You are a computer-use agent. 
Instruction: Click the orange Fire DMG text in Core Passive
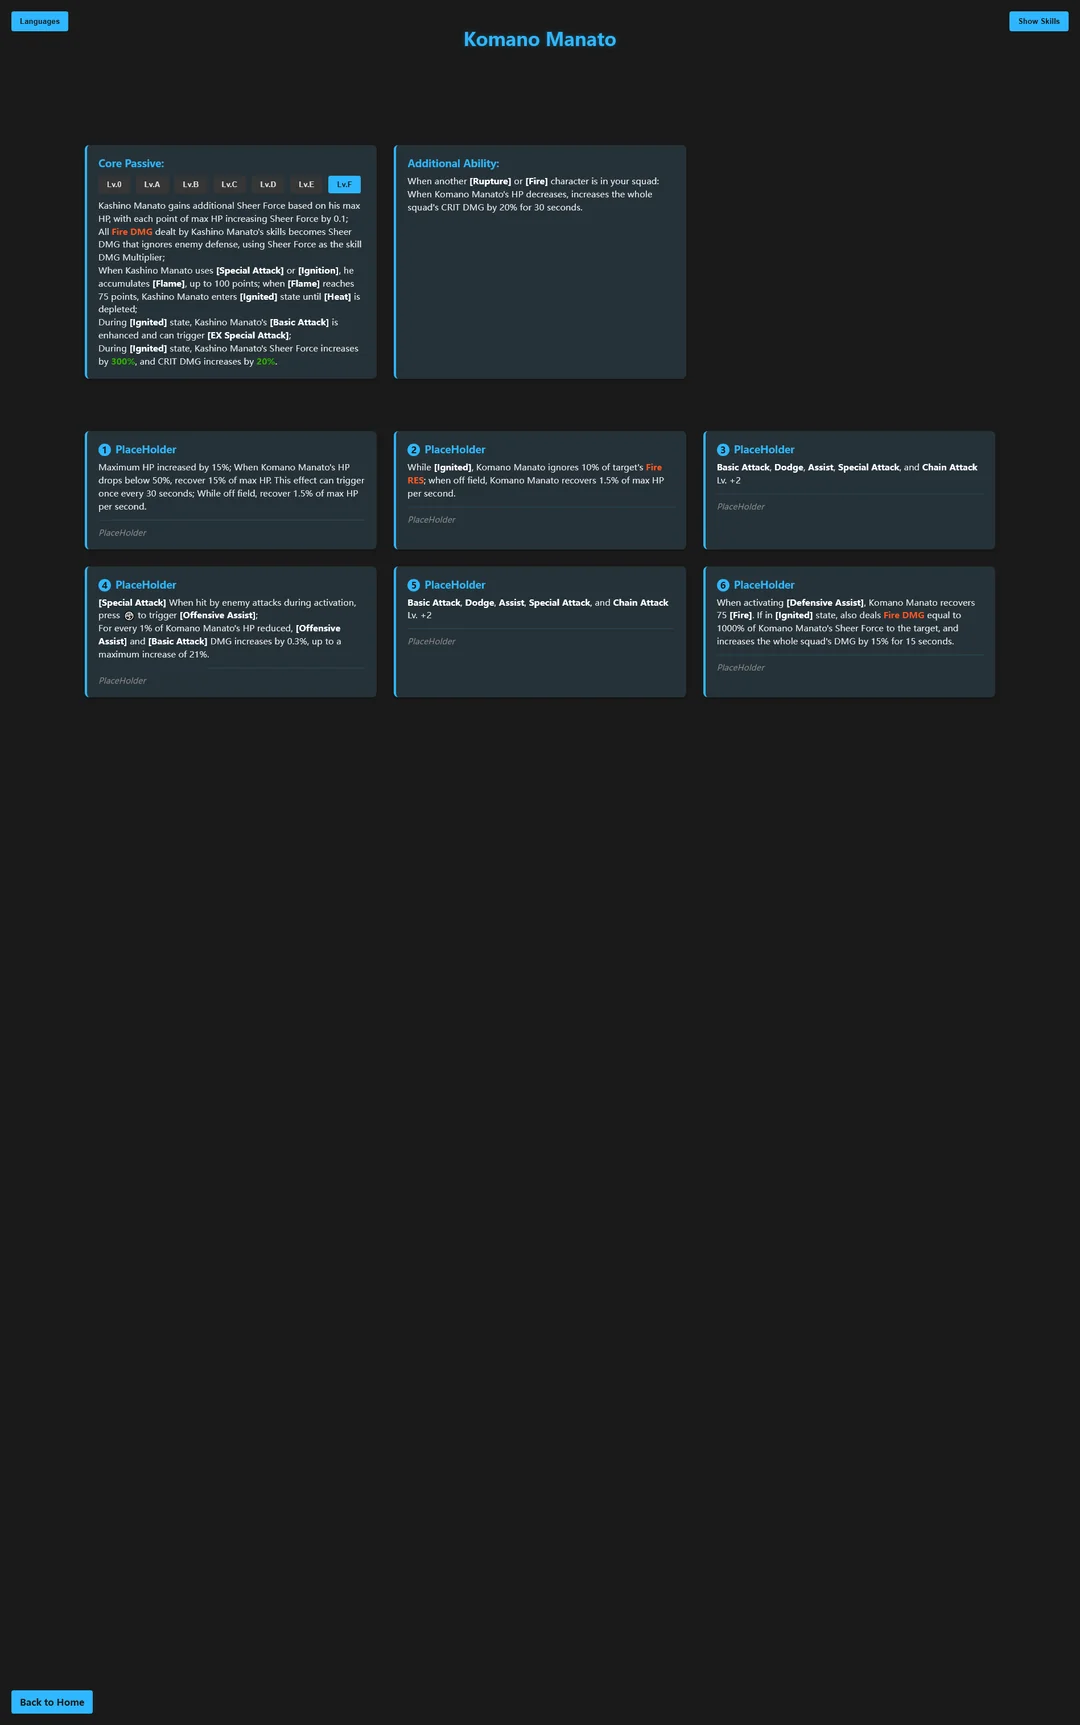pyautogui.click(x=132, y=232)
